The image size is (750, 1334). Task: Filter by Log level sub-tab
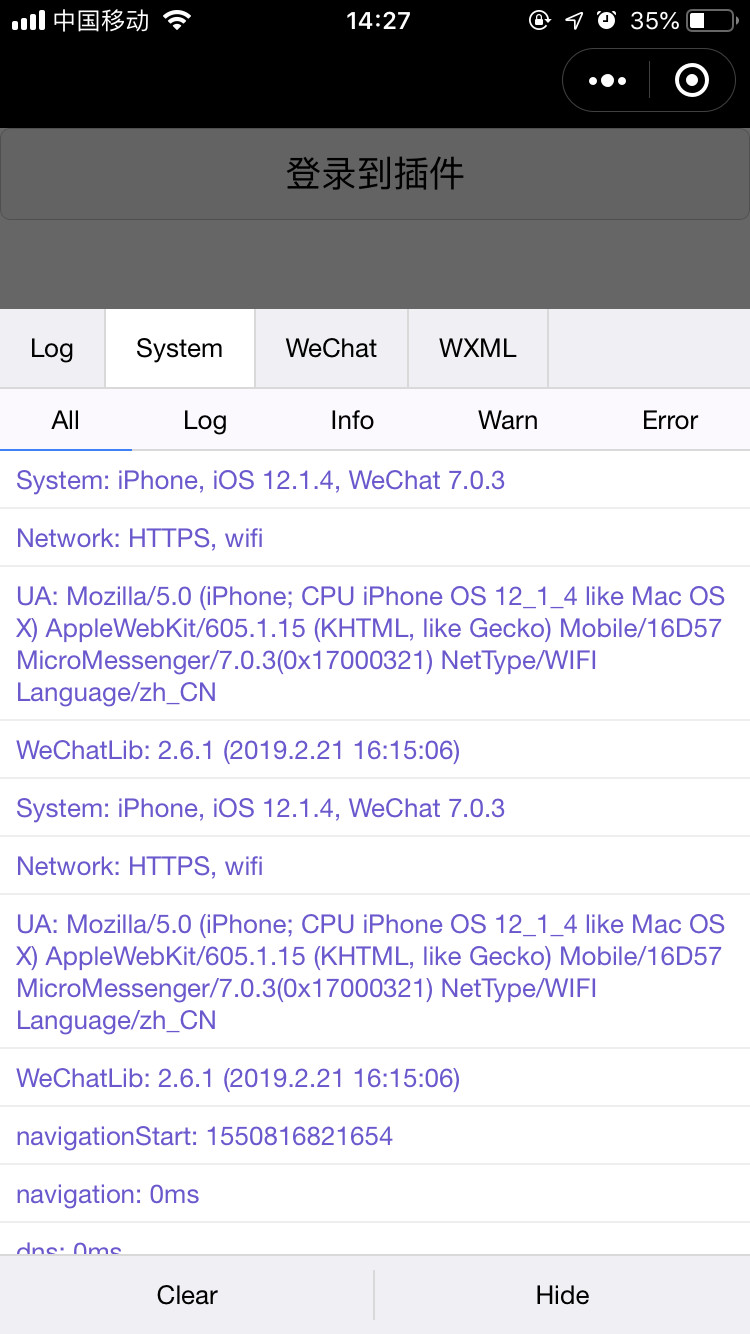coord(205,420)
